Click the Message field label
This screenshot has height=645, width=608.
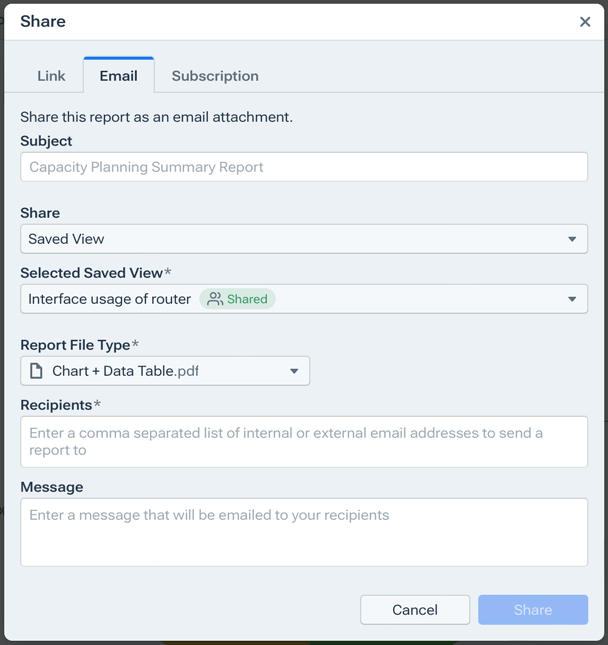(x=51, y=487)
